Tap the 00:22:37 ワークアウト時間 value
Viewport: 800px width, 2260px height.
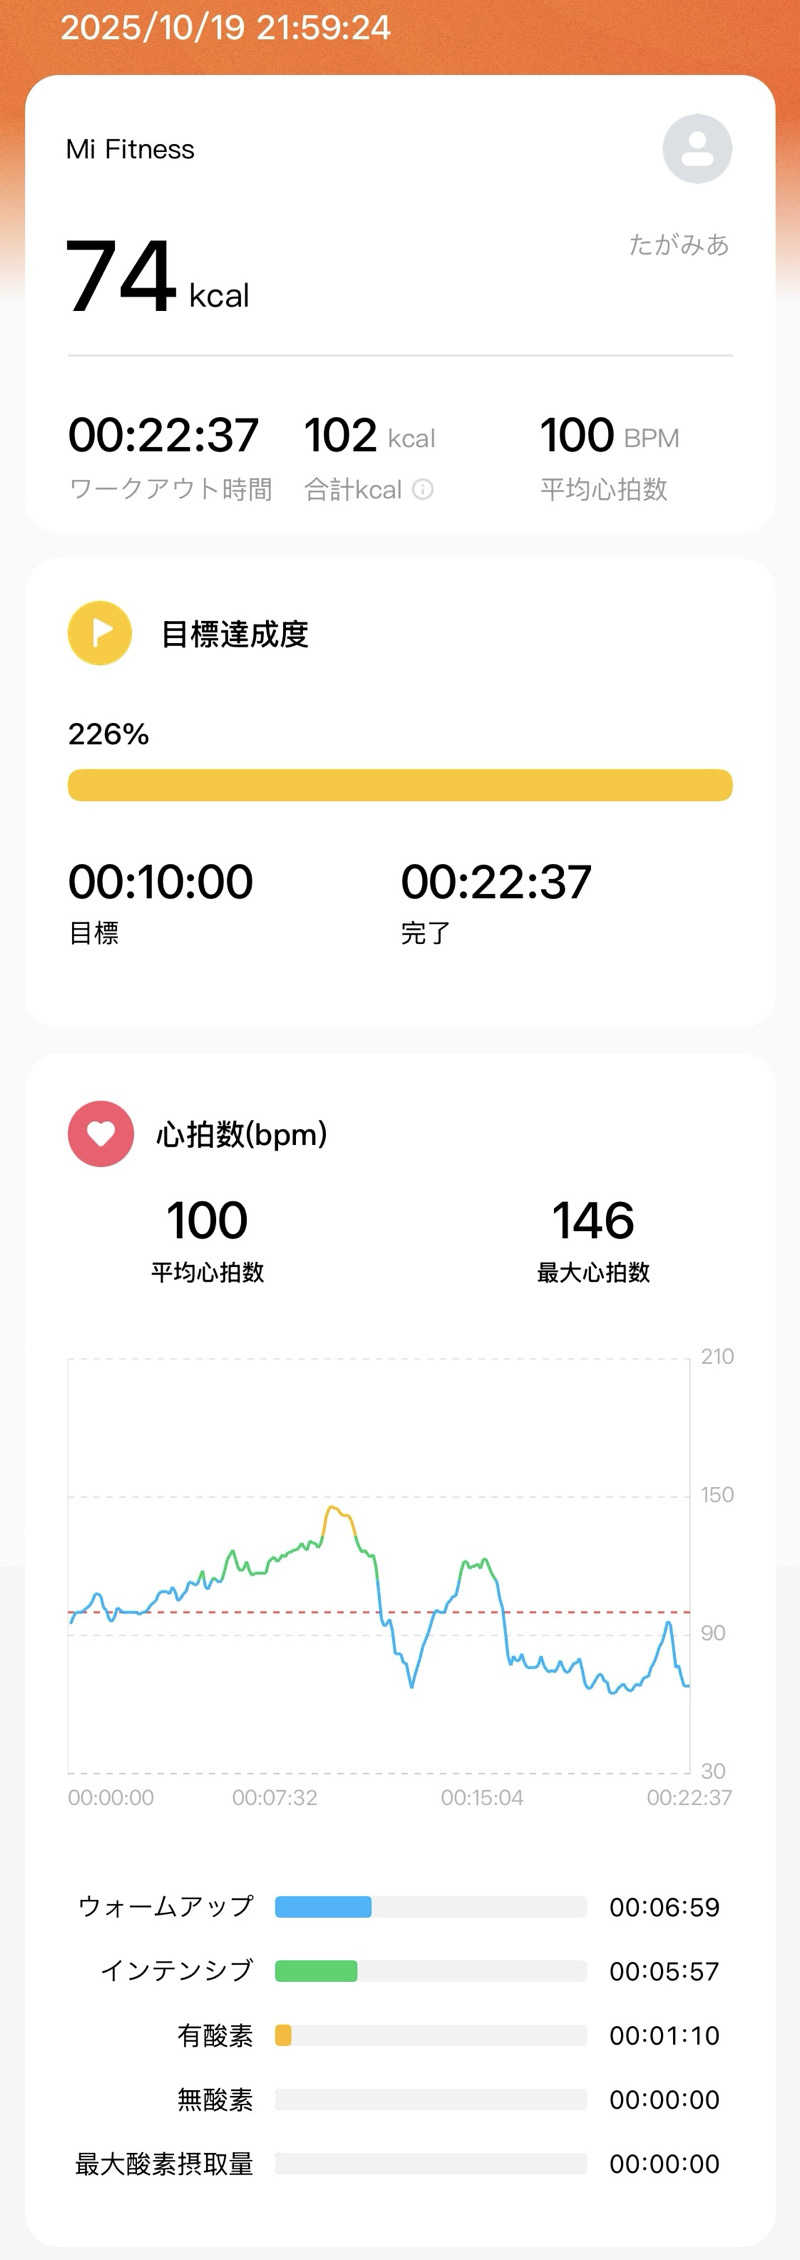(x=163, y=435)
